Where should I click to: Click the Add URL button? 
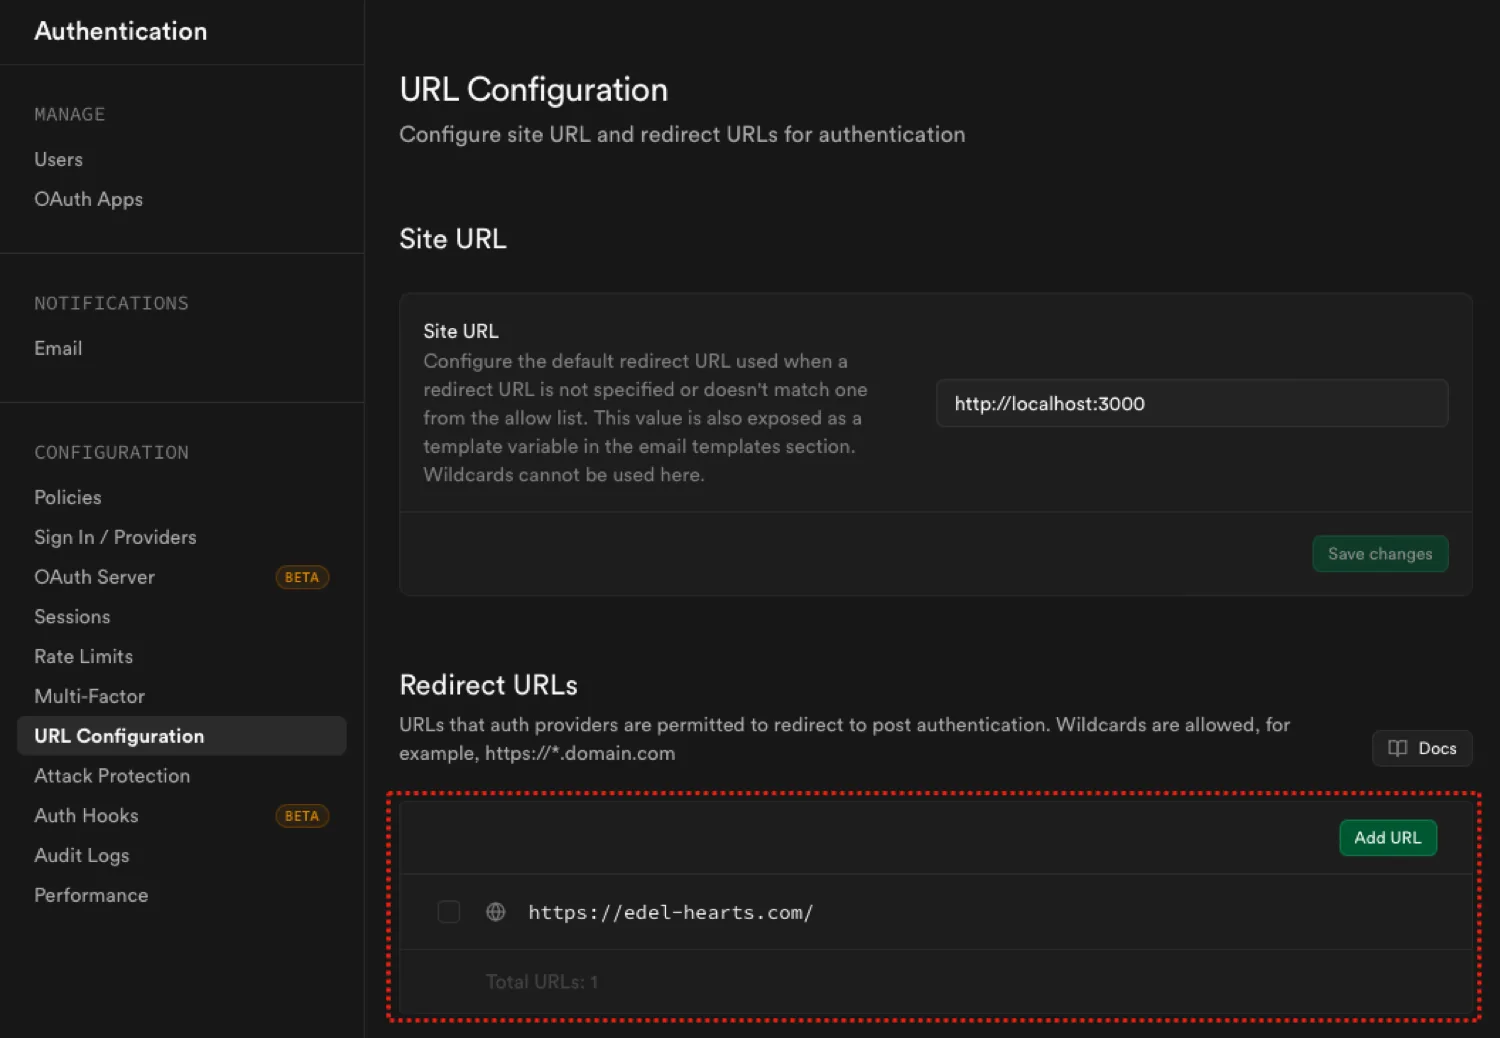pos(1387,838)
